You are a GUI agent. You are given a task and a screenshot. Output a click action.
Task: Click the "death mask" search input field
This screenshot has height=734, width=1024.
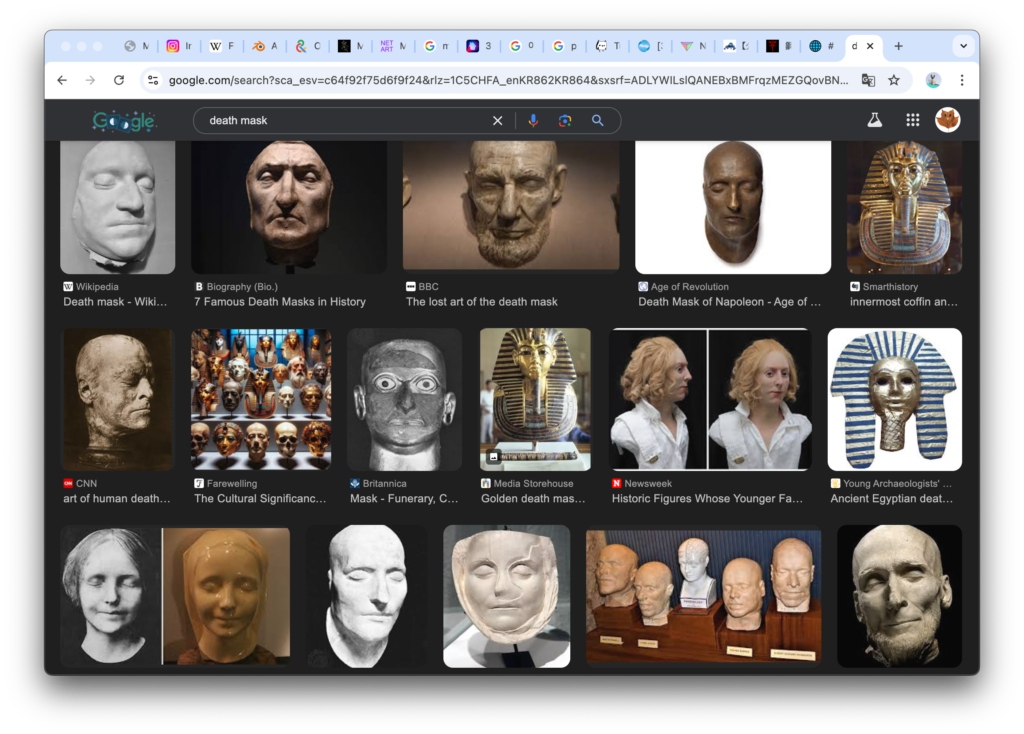pos(340,120)
